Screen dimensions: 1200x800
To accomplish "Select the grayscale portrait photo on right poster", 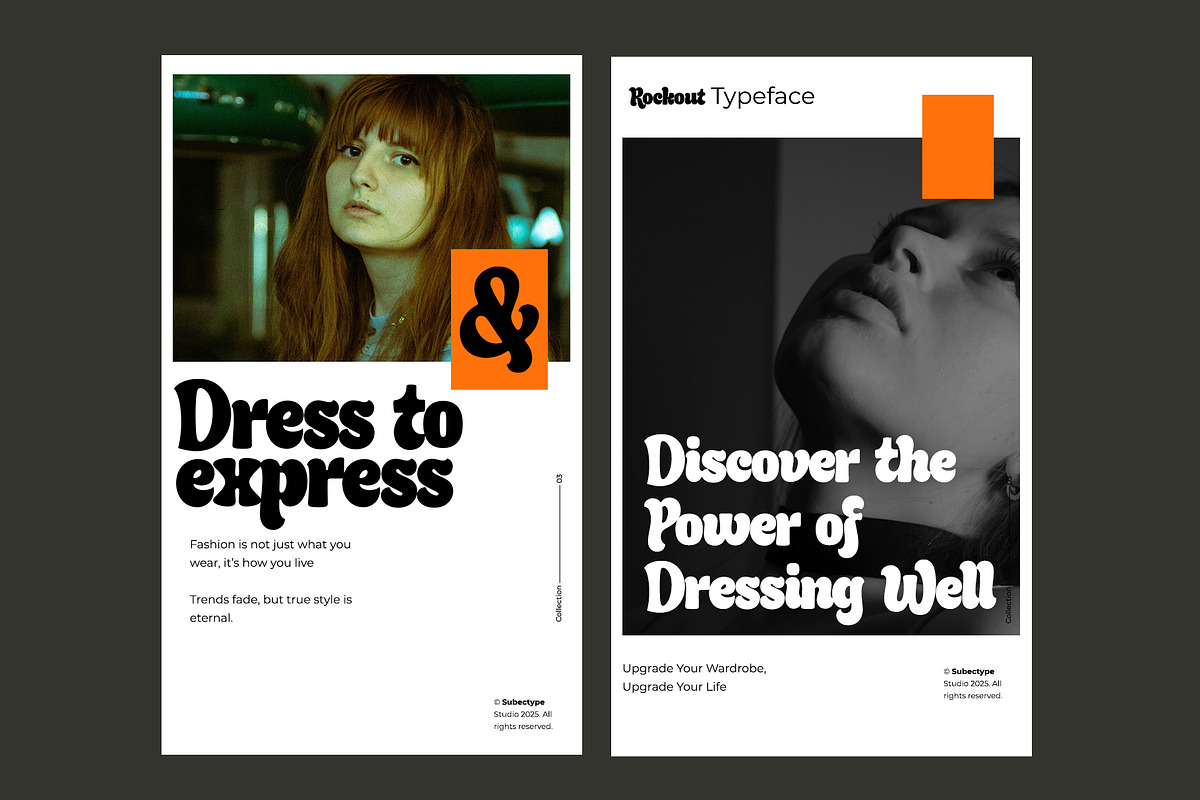I will (x=821, y=386).
